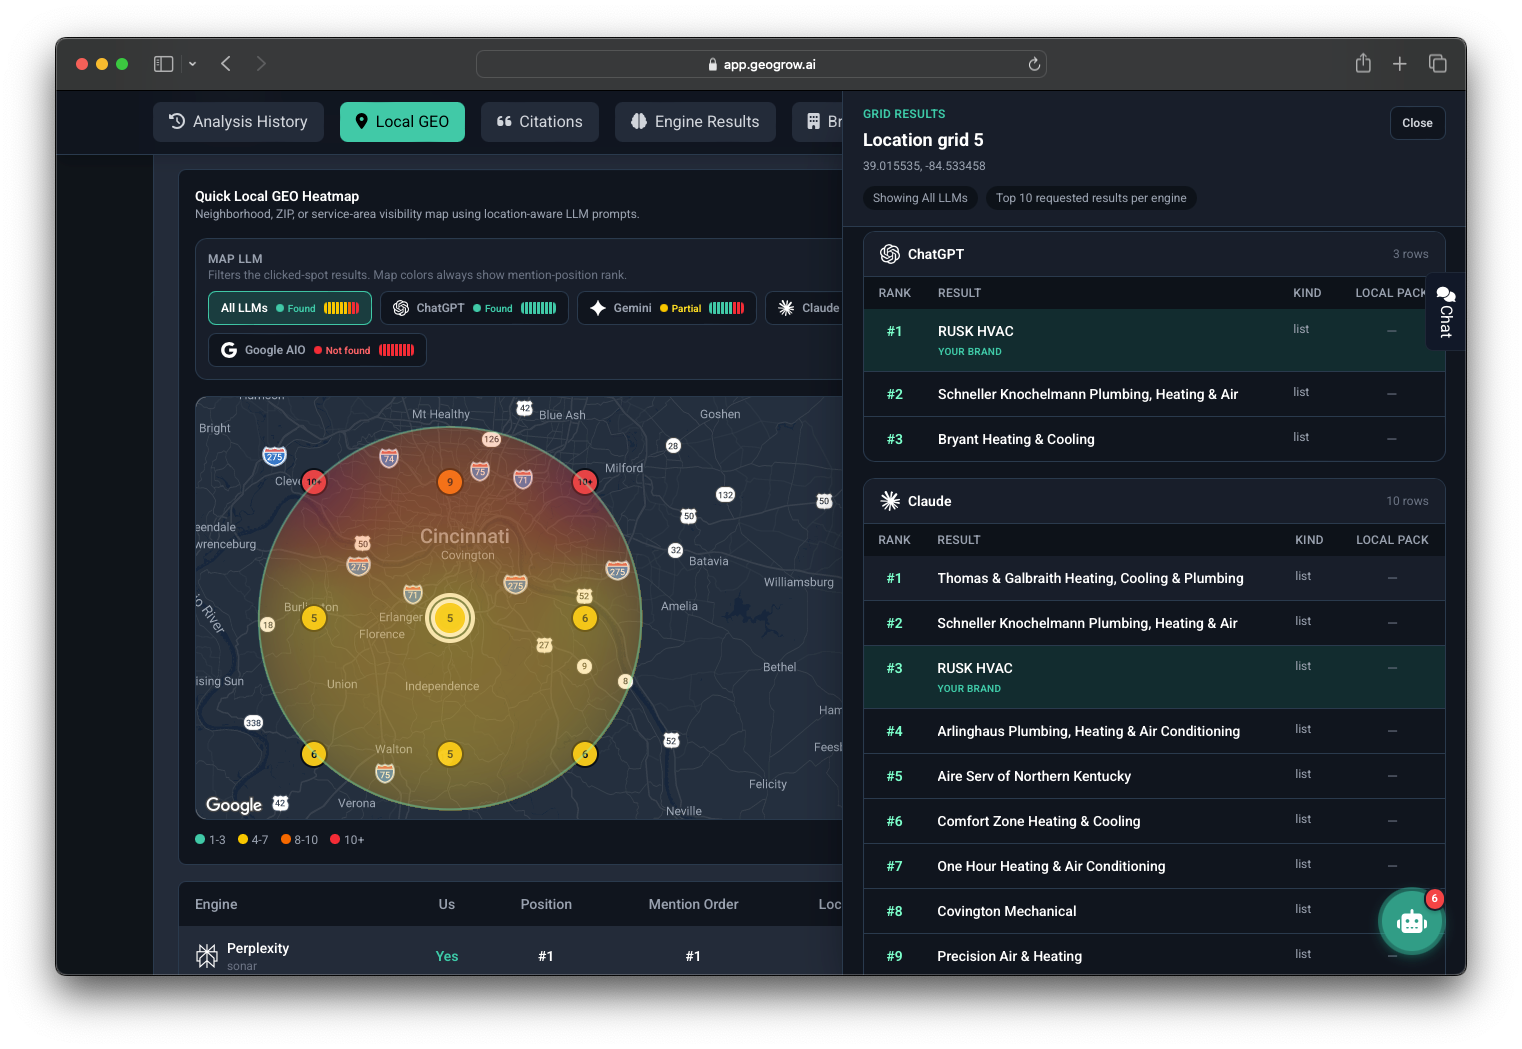Click the Perplexity engine icon
Image resolution: width=1522 pixels, height=1049 pixels.
click(207, 956)
